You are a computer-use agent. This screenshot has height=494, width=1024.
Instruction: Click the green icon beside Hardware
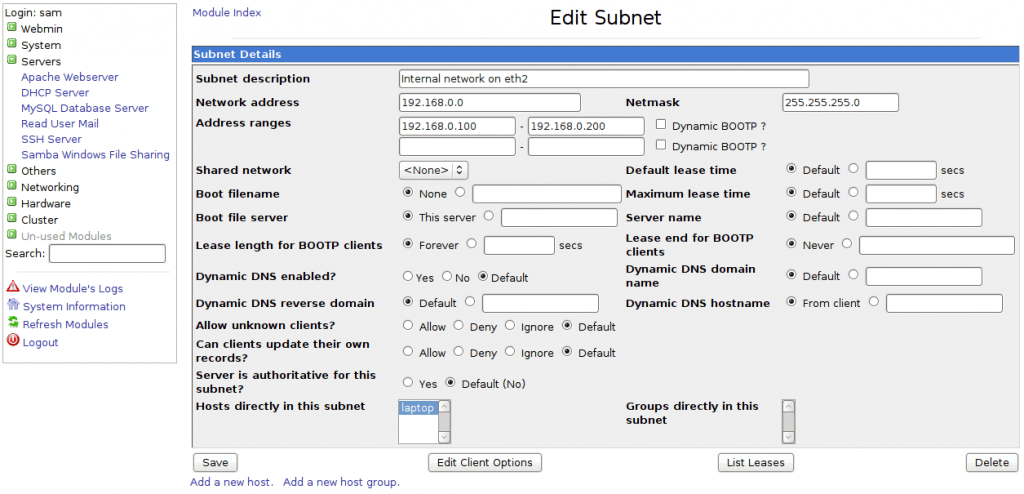(x=12, y=203)
